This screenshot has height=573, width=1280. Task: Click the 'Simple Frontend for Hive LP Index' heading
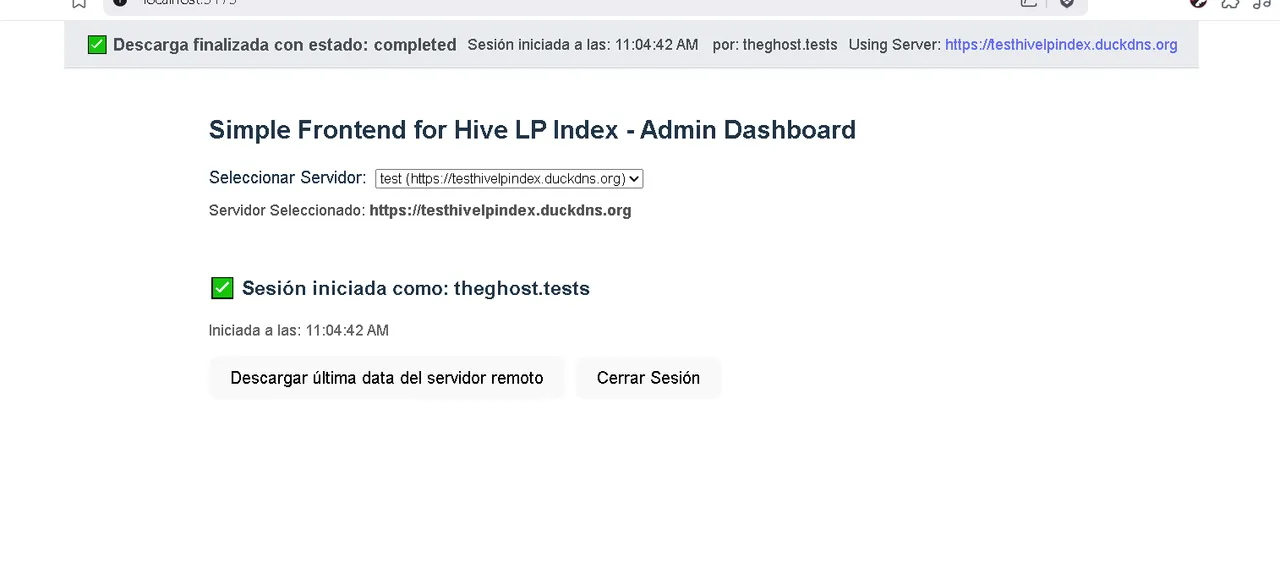click(532, 129)
